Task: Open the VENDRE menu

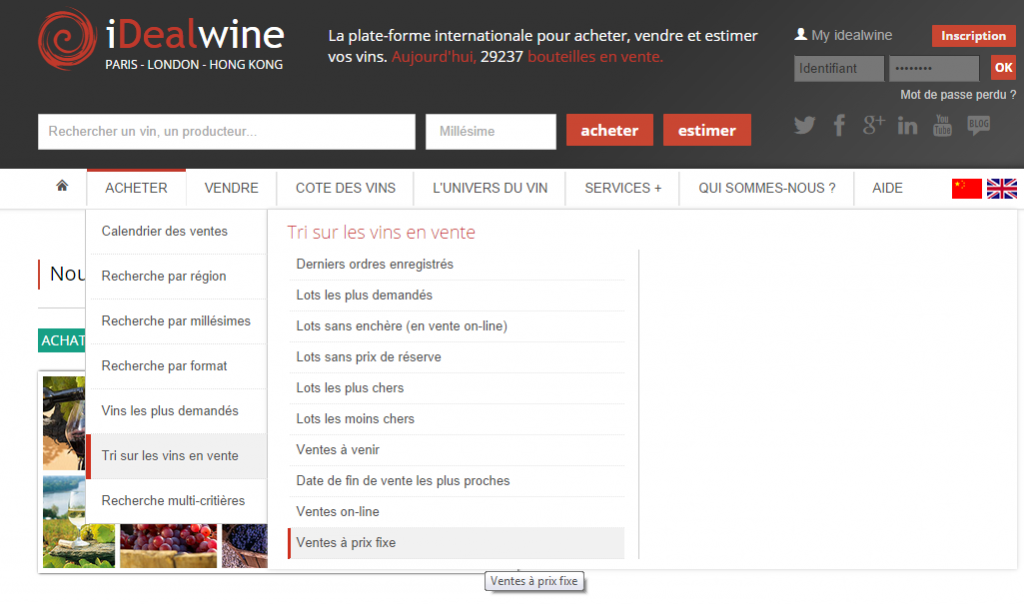Action: [x=231, y=188]
